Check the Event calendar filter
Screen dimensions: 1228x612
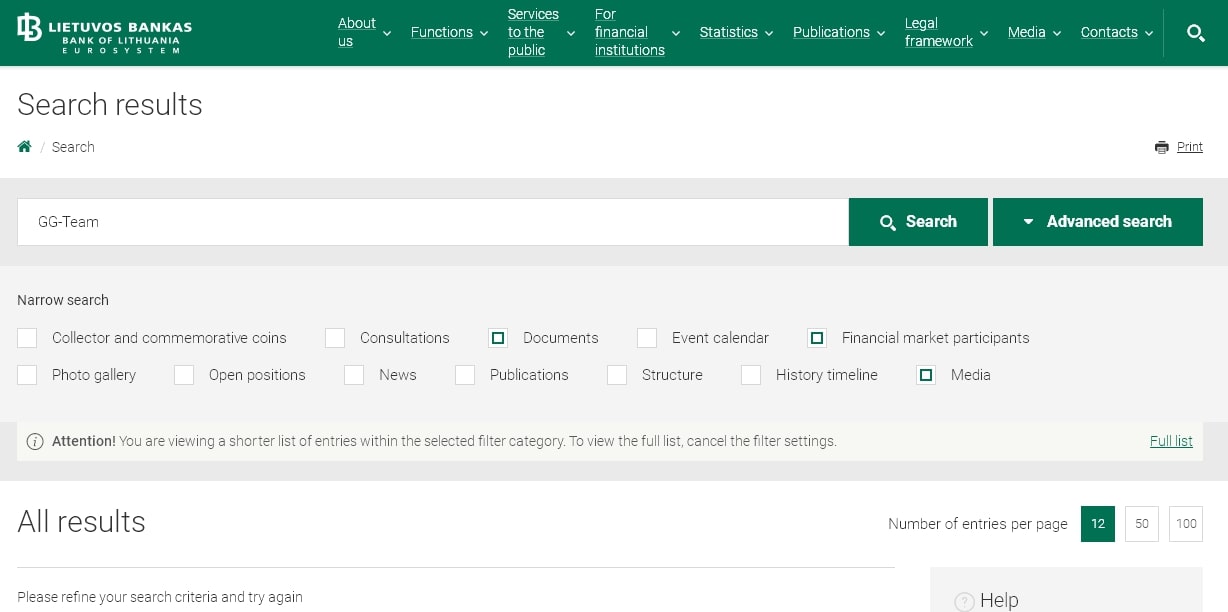[x=647, y=338]
